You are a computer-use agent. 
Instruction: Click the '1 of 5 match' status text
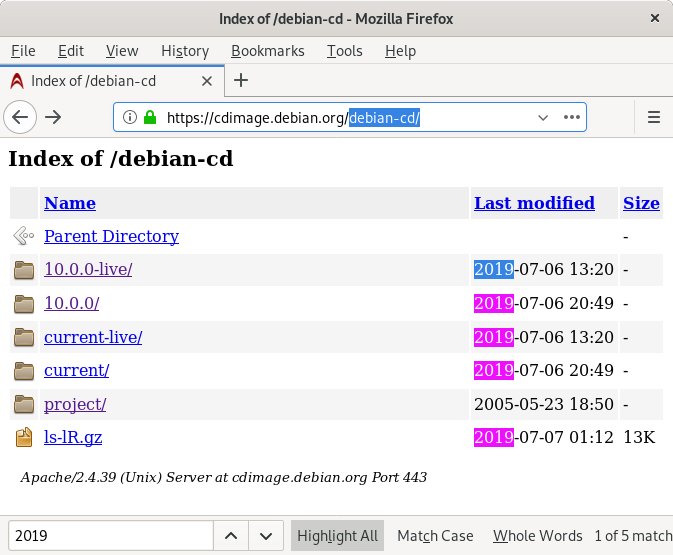click(634, 536)
